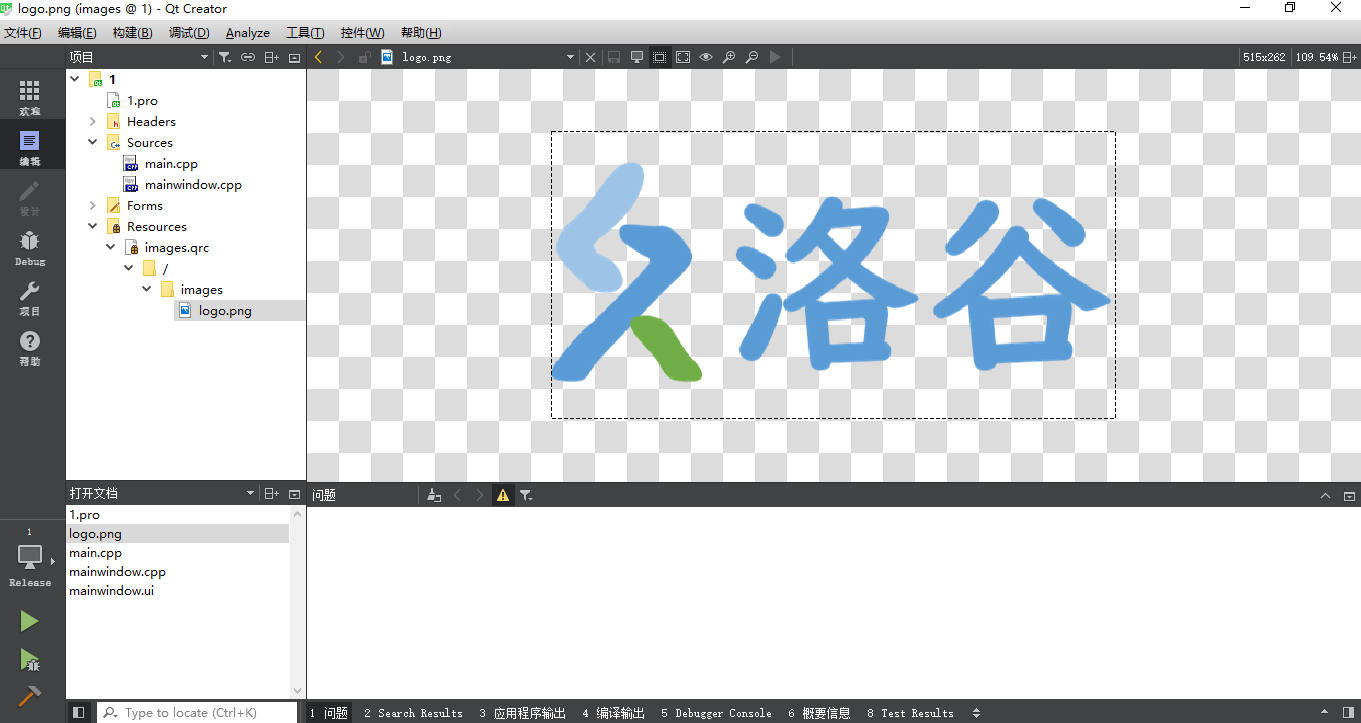Build project with hammer icon
This screenshot has width=1361, height=723.
click(29, 697)
